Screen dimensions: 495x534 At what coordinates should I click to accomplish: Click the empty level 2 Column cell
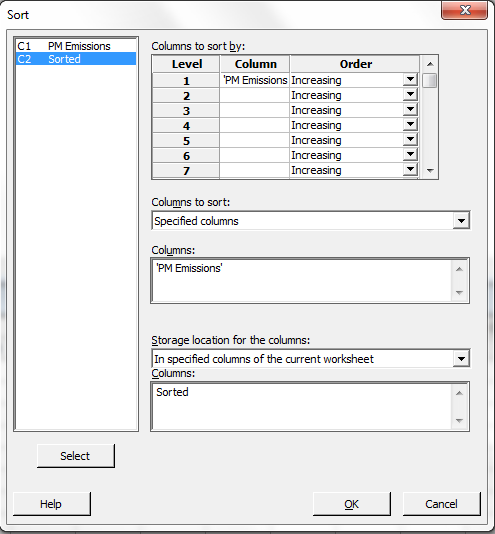pyautogui.click(x=255, y=95)
